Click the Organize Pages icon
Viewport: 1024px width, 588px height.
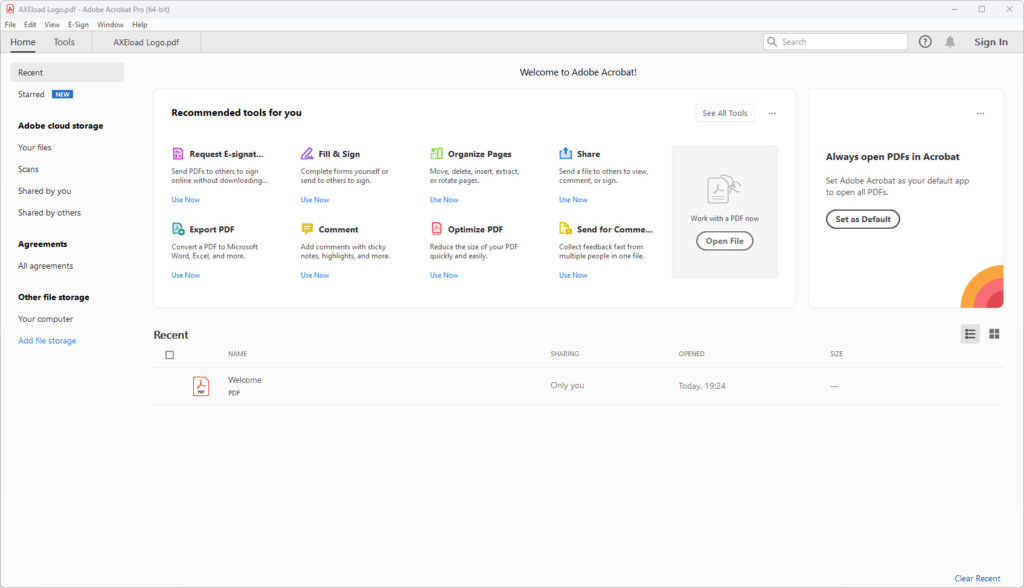(436, 154)
